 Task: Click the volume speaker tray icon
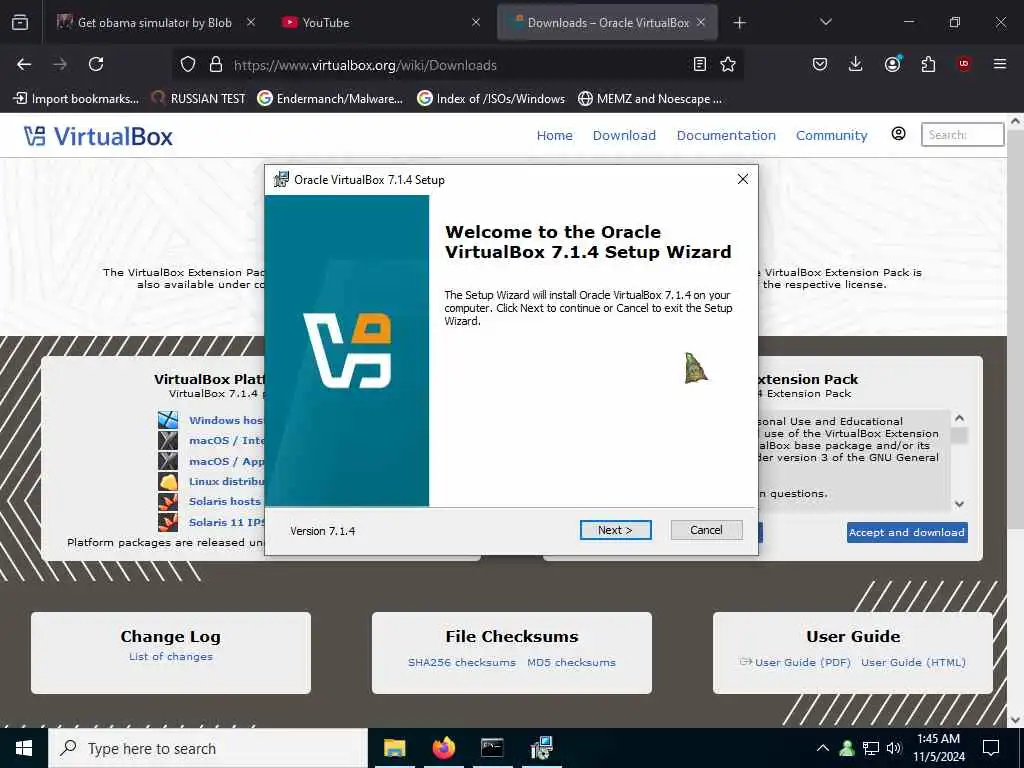coord(894,748)
